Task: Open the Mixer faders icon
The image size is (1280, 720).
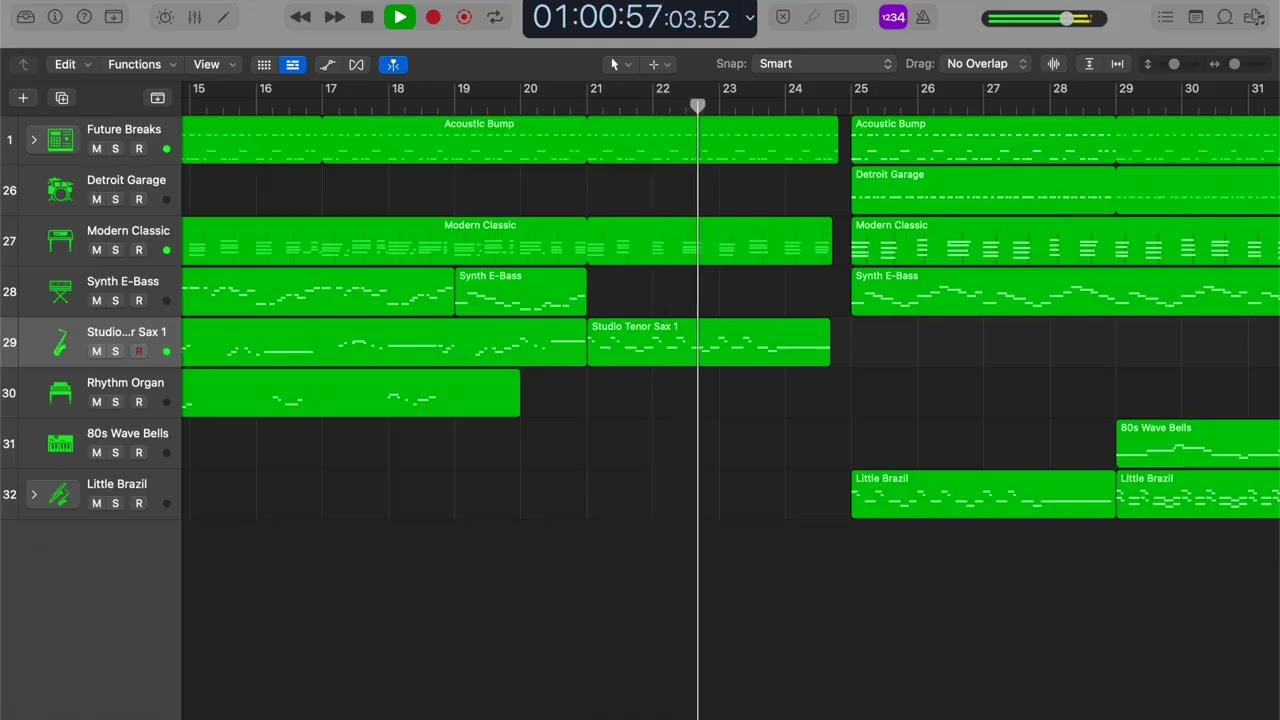Action: (x=194, y=17)
